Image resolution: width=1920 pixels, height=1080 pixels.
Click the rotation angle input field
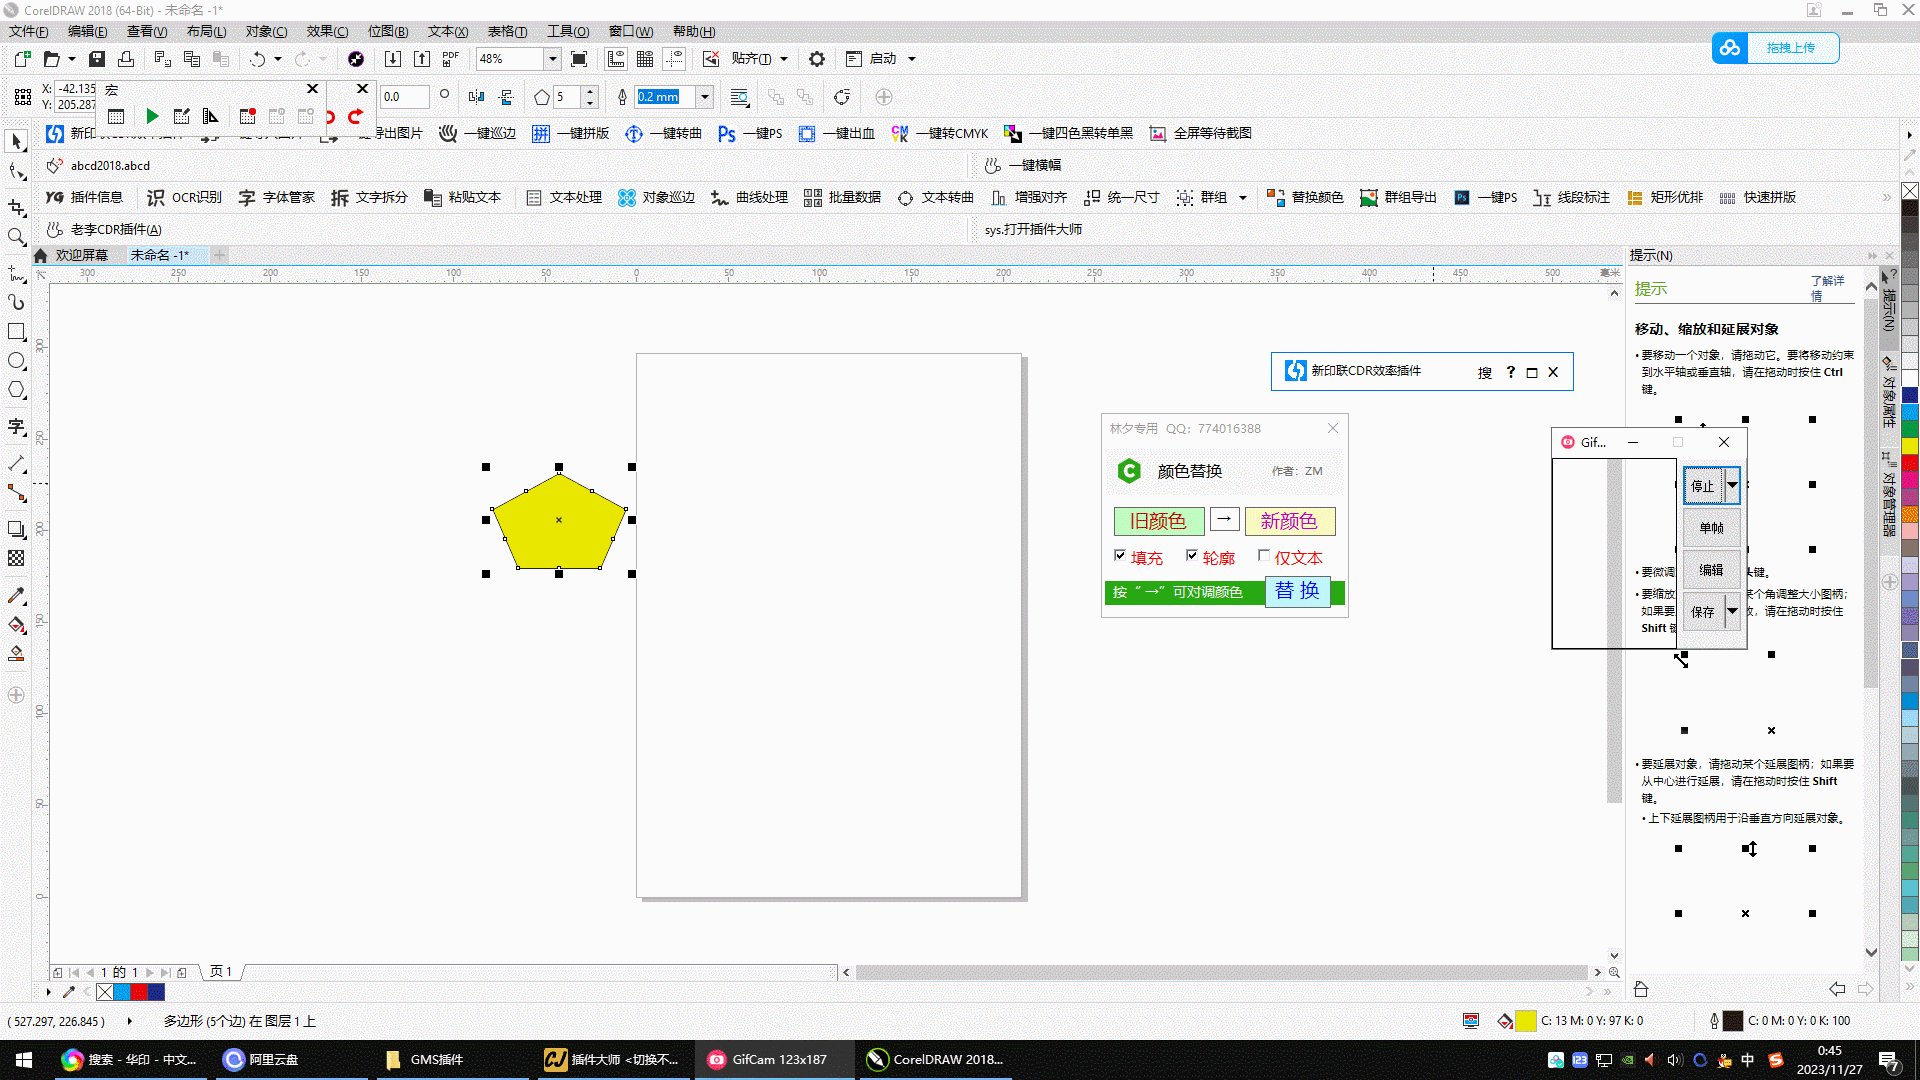[405, 97]
